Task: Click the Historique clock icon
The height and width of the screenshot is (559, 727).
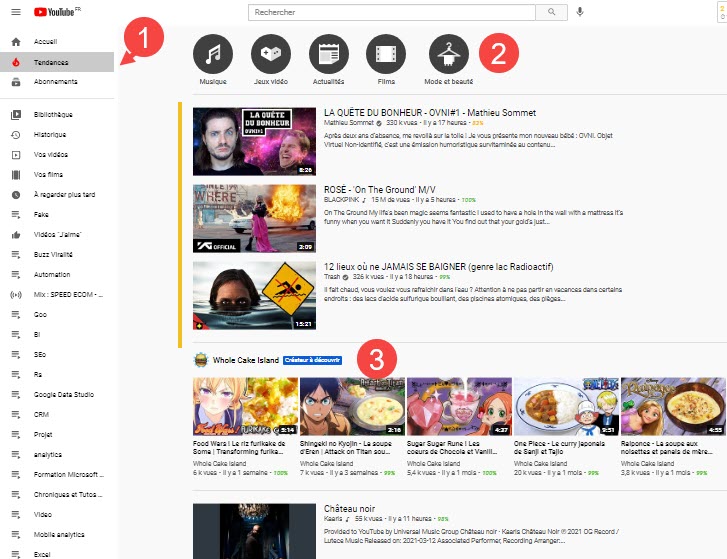Action: click(x=16, y=134)
